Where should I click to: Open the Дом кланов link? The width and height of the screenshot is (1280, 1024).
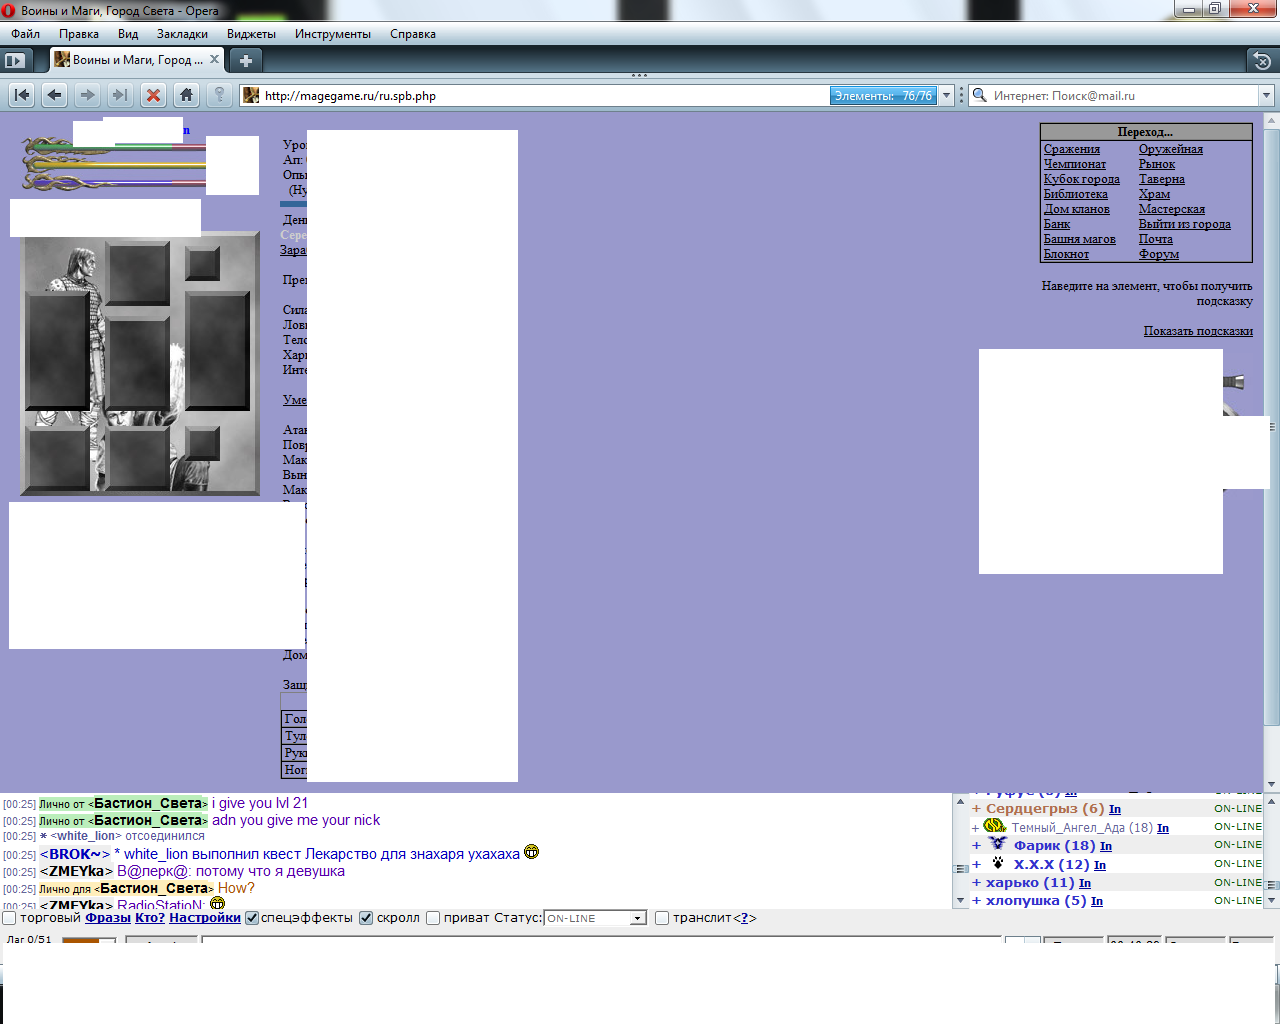(1076, 209)
